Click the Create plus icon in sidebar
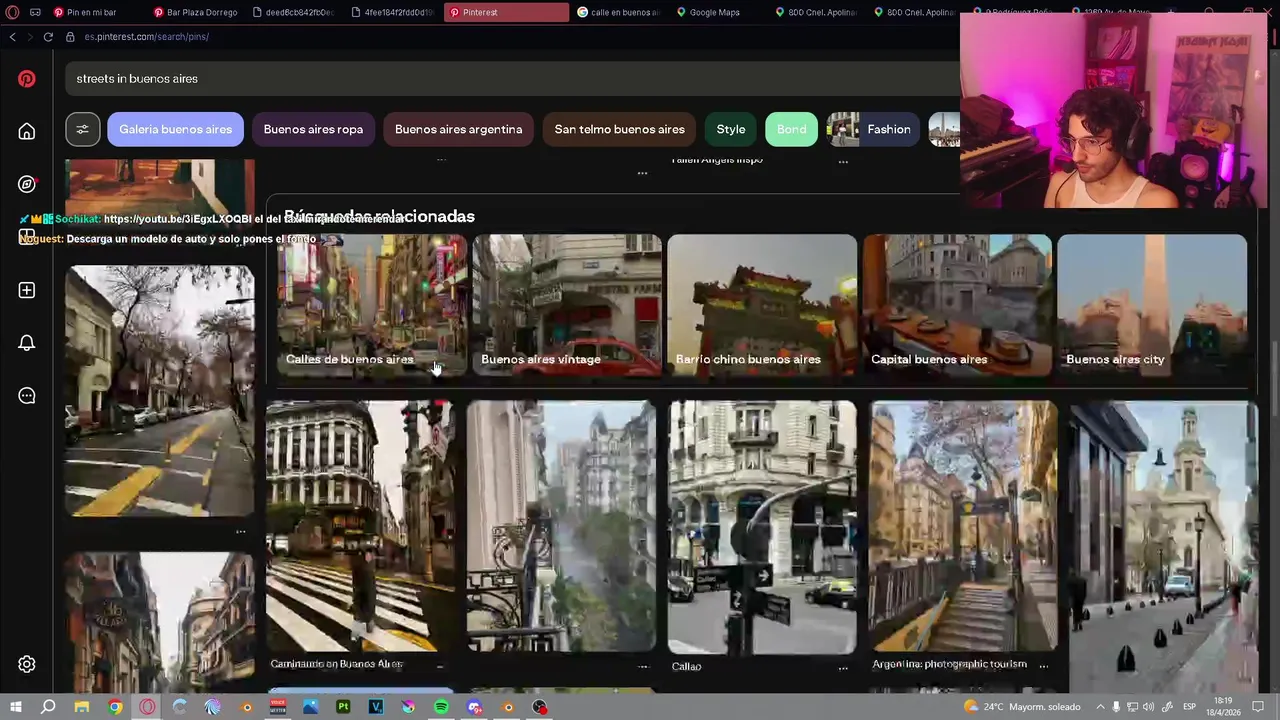This screenshot has height=720, width=1280. (27, 290)
